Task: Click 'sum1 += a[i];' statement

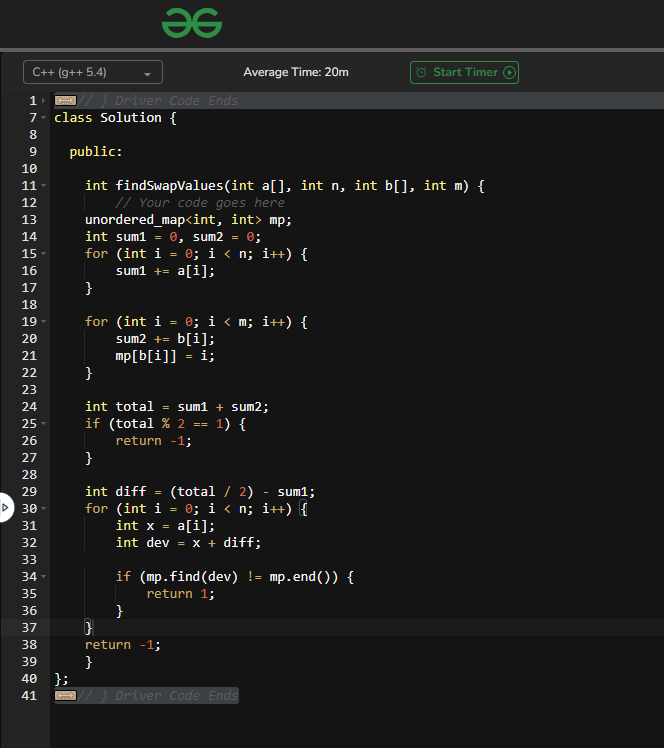Action: (166, 271)
